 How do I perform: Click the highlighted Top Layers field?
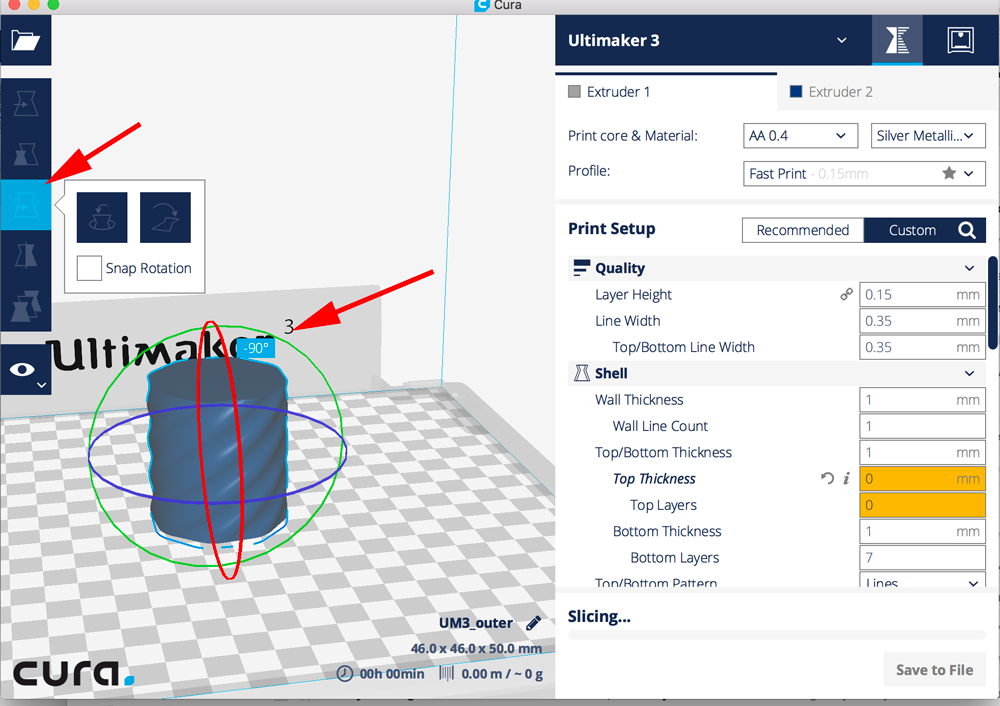pos(922,505)
